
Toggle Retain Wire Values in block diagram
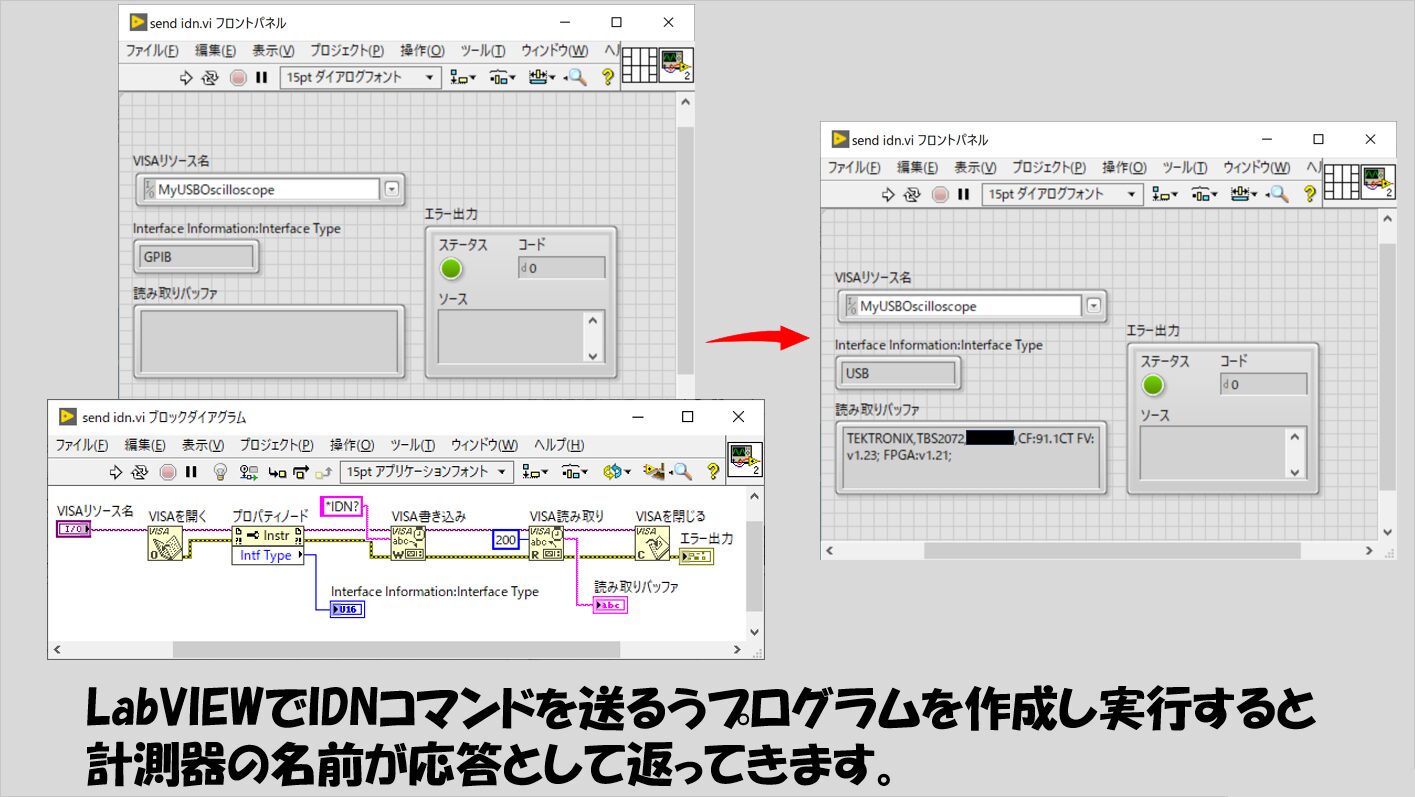click(250, 472)
